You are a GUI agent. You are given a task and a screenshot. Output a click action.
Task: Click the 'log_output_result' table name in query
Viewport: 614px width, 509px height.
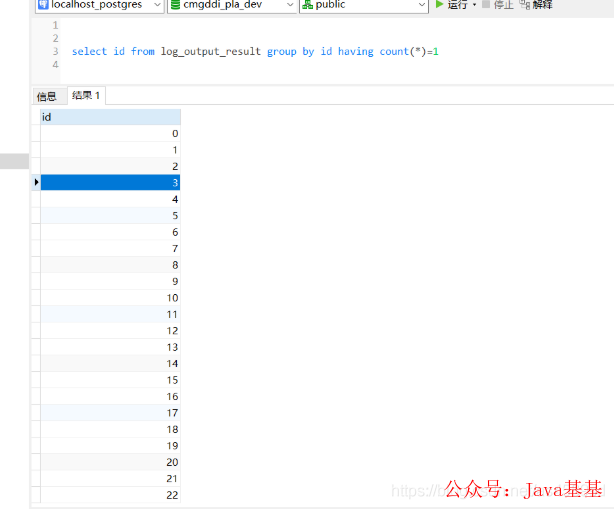click(211, 51)
